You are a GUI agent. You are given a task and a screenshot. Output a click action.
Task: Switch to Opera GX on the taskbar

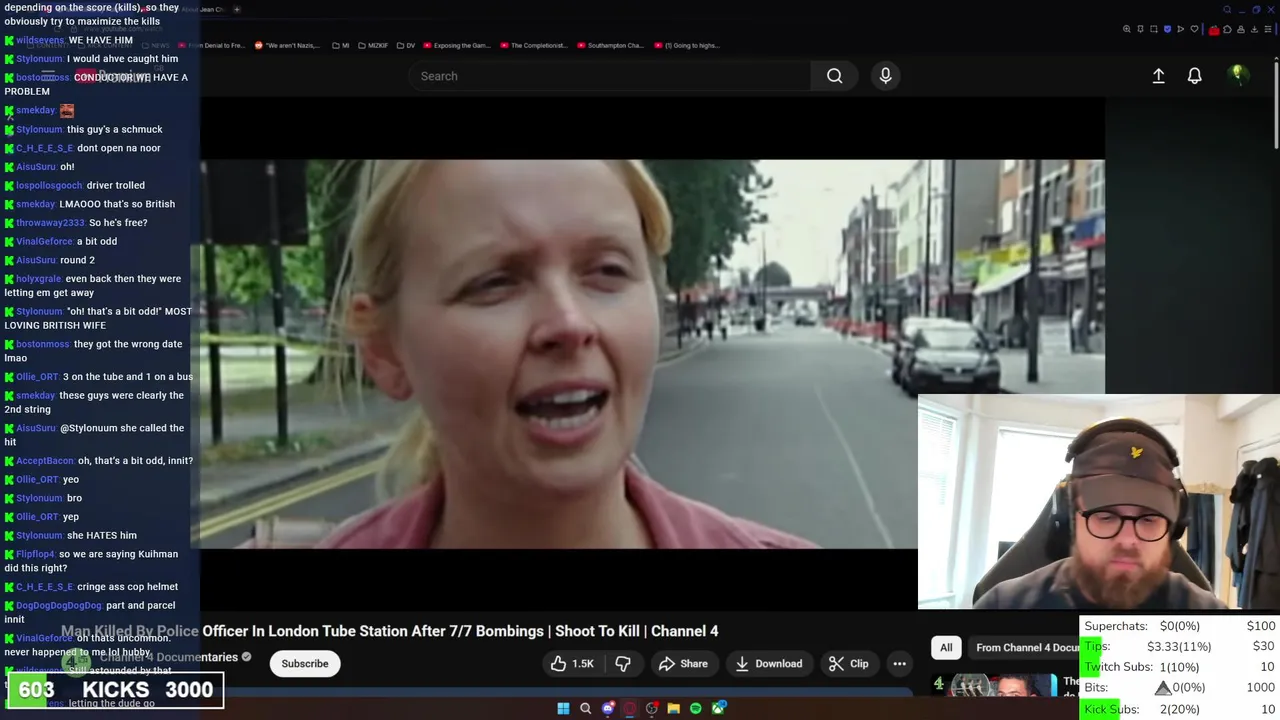630,708
